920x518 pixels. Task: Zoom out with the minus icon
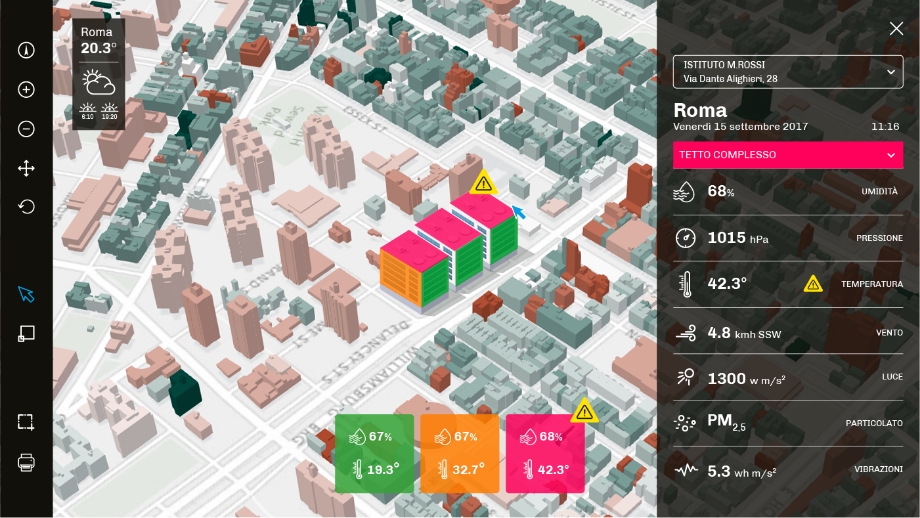tap(26, 129)
